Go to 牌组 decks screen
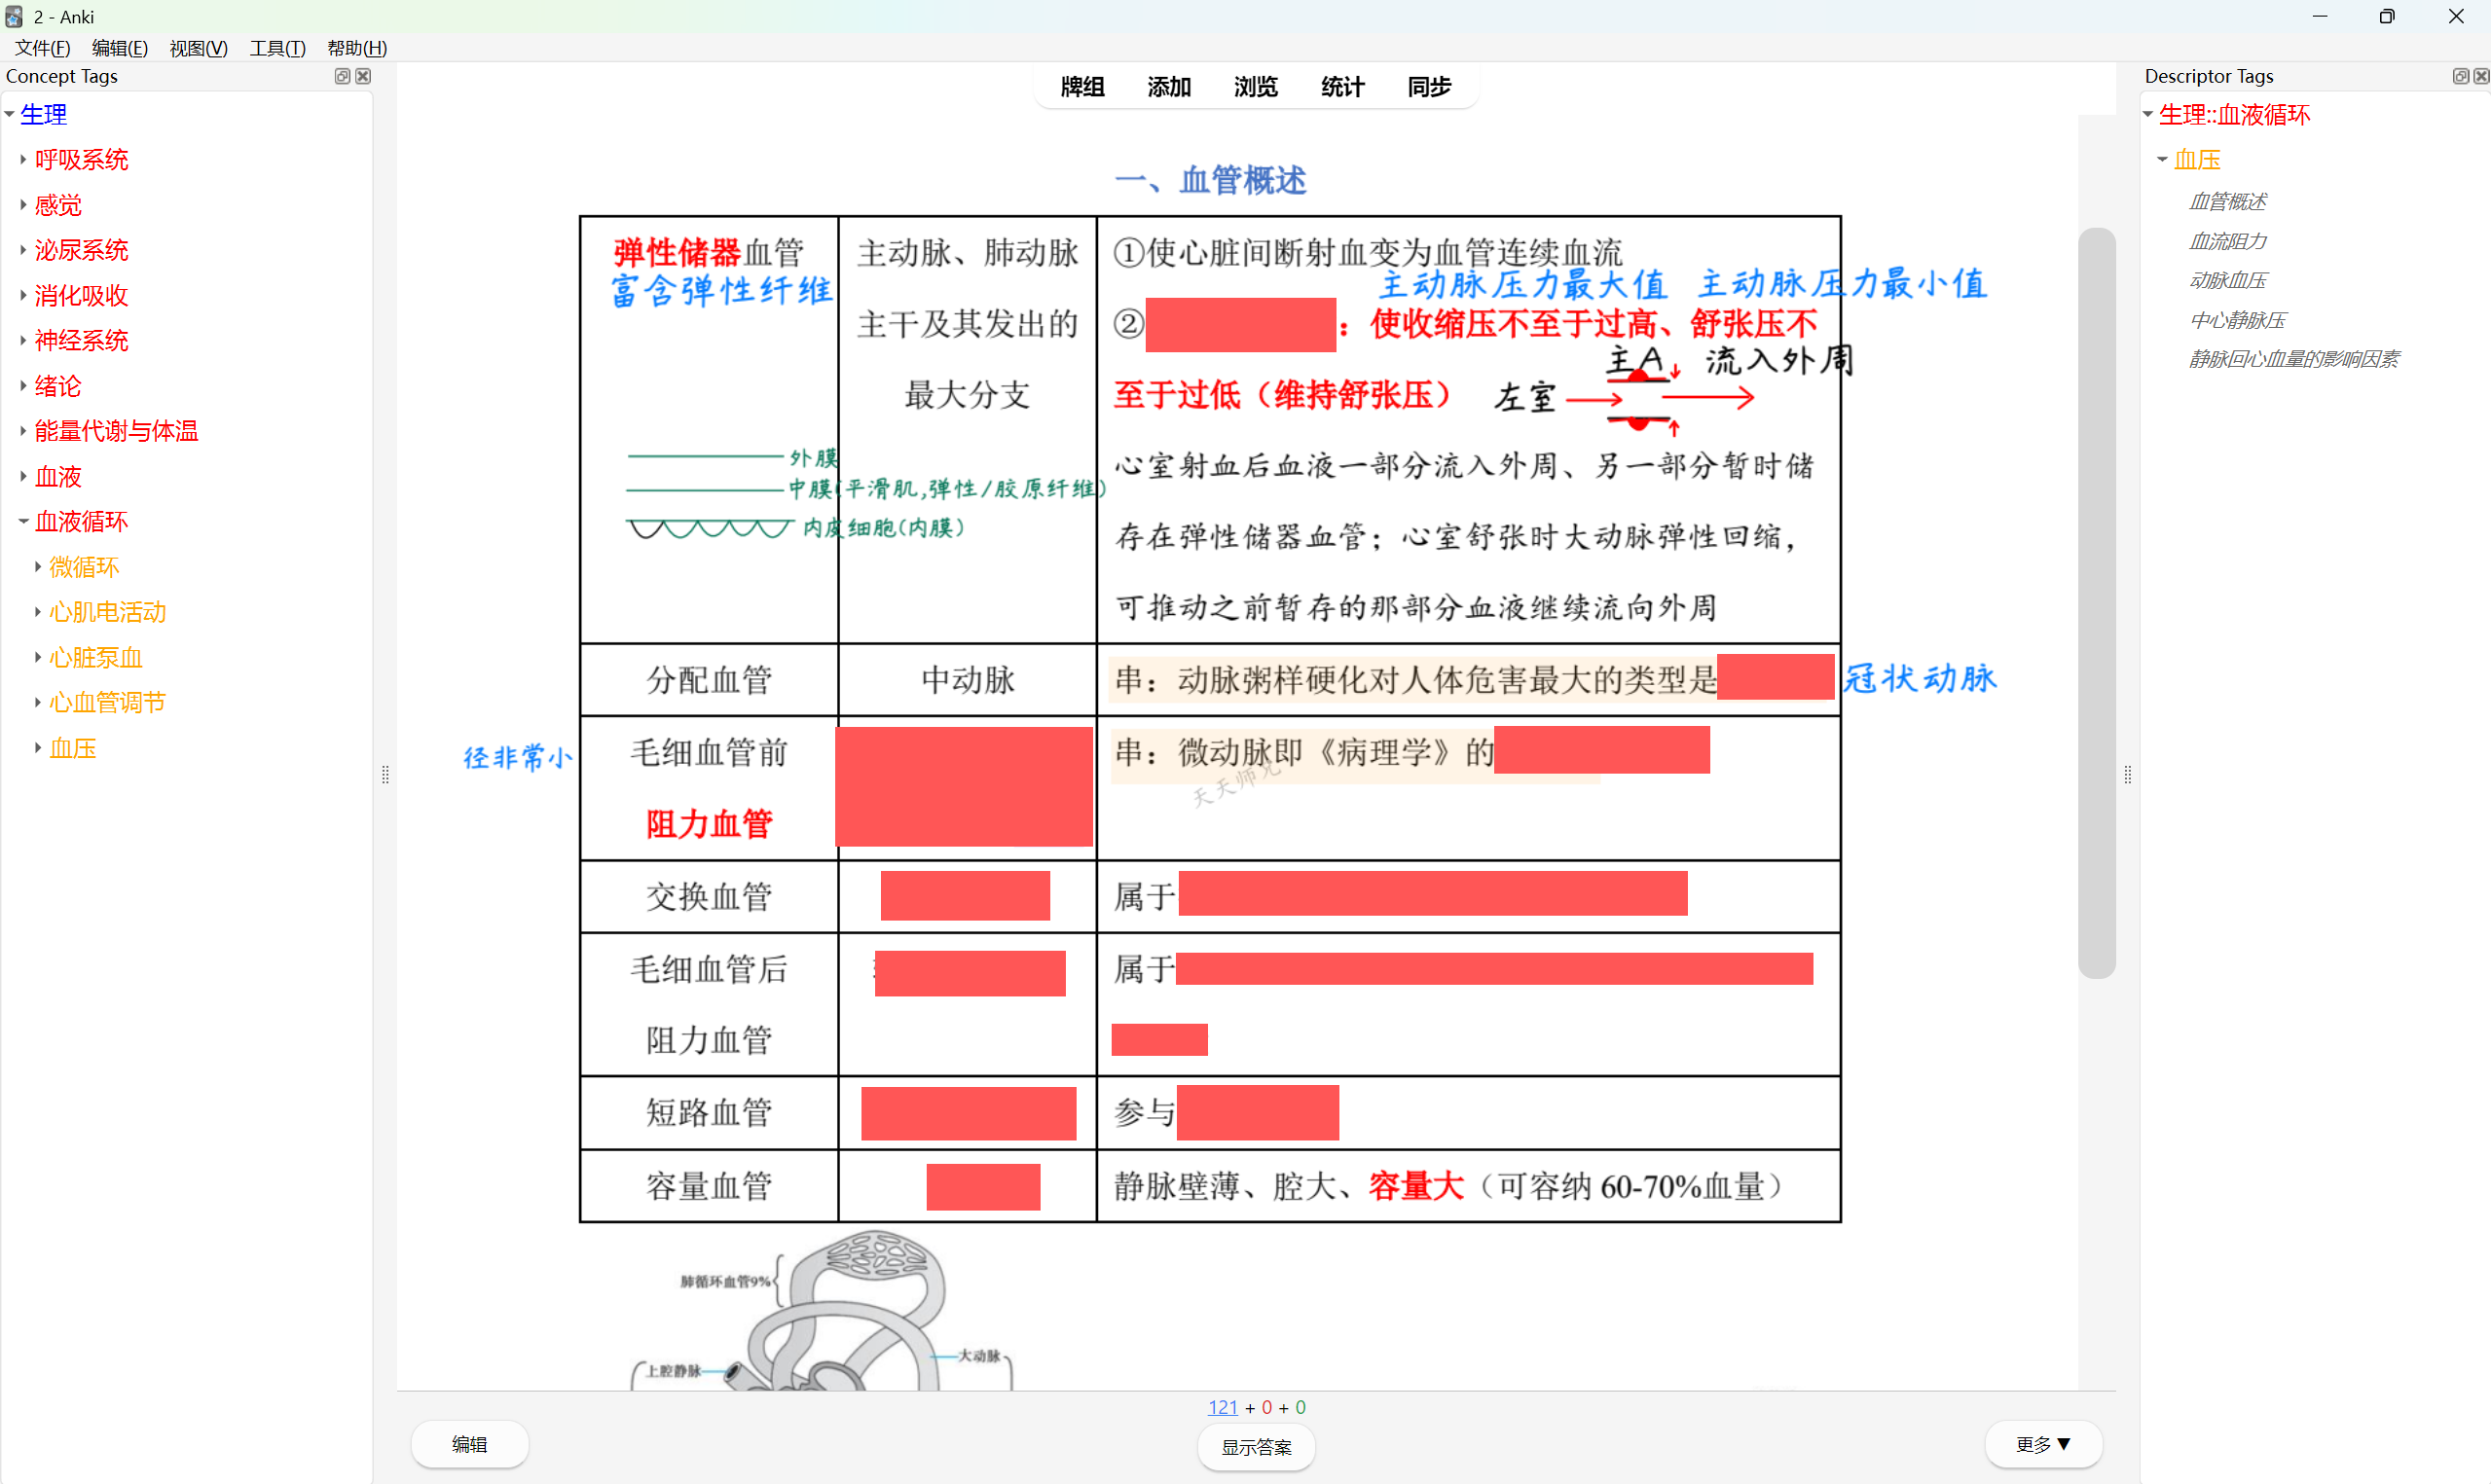Screen dimensions: 2491x1484 [x=1082, y=87]
